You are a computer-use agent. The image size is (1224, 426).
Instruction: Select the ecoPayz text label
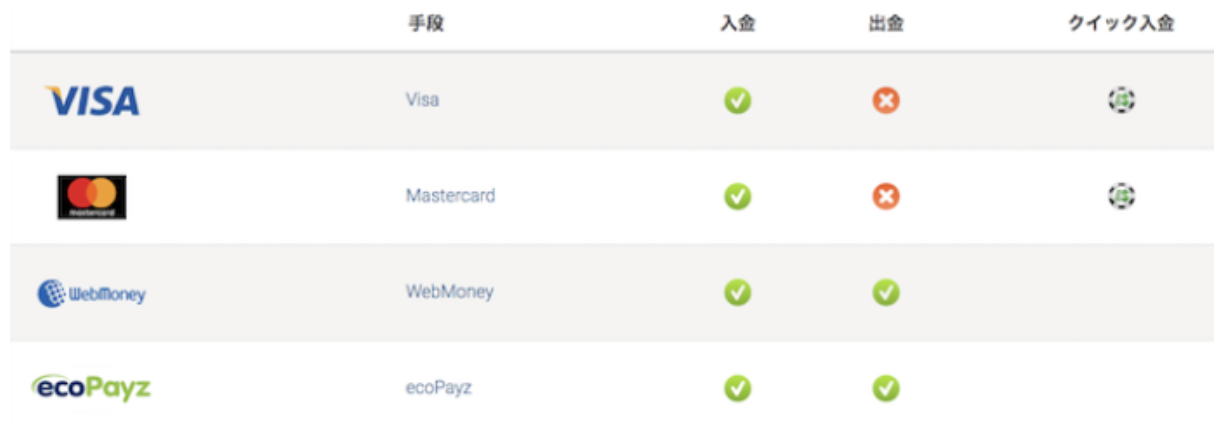point(438,388)
